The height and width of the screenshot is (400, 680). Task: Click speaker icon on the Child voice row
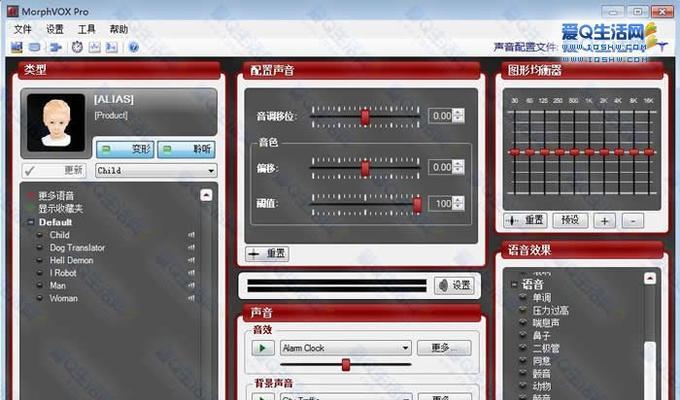click(x=191, y=235)
